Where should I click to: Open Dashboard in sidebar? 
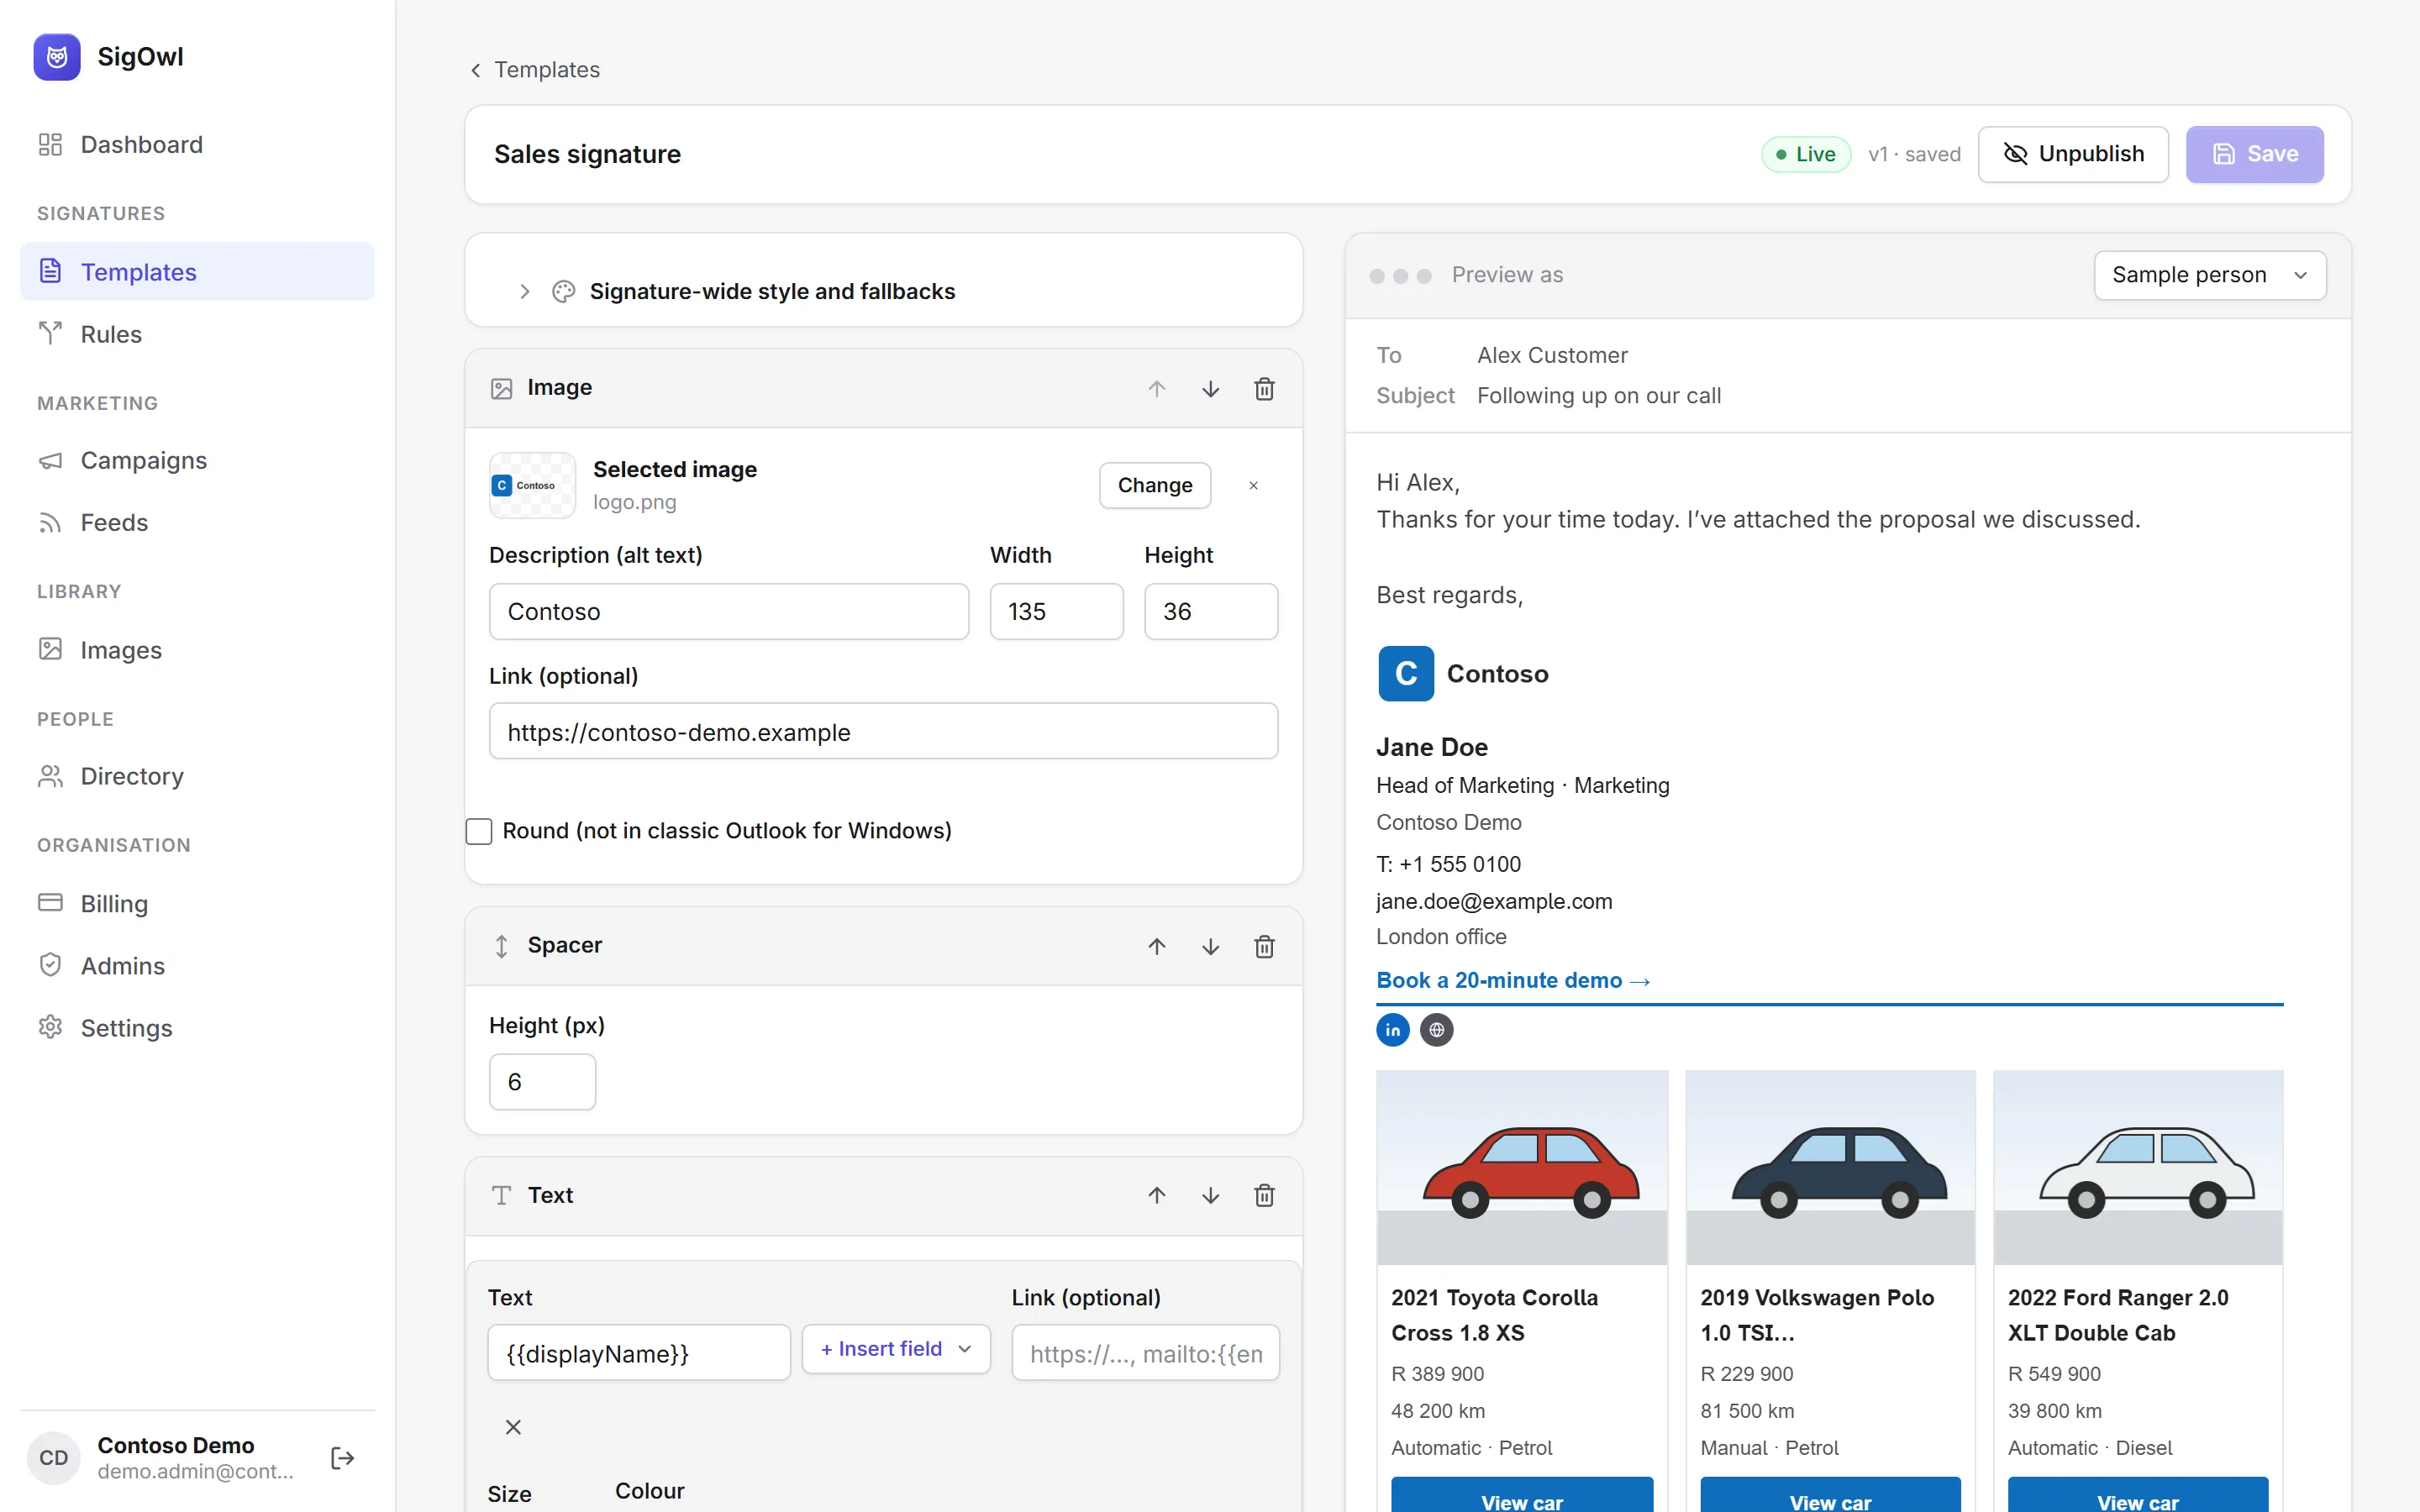pos(197,145)
